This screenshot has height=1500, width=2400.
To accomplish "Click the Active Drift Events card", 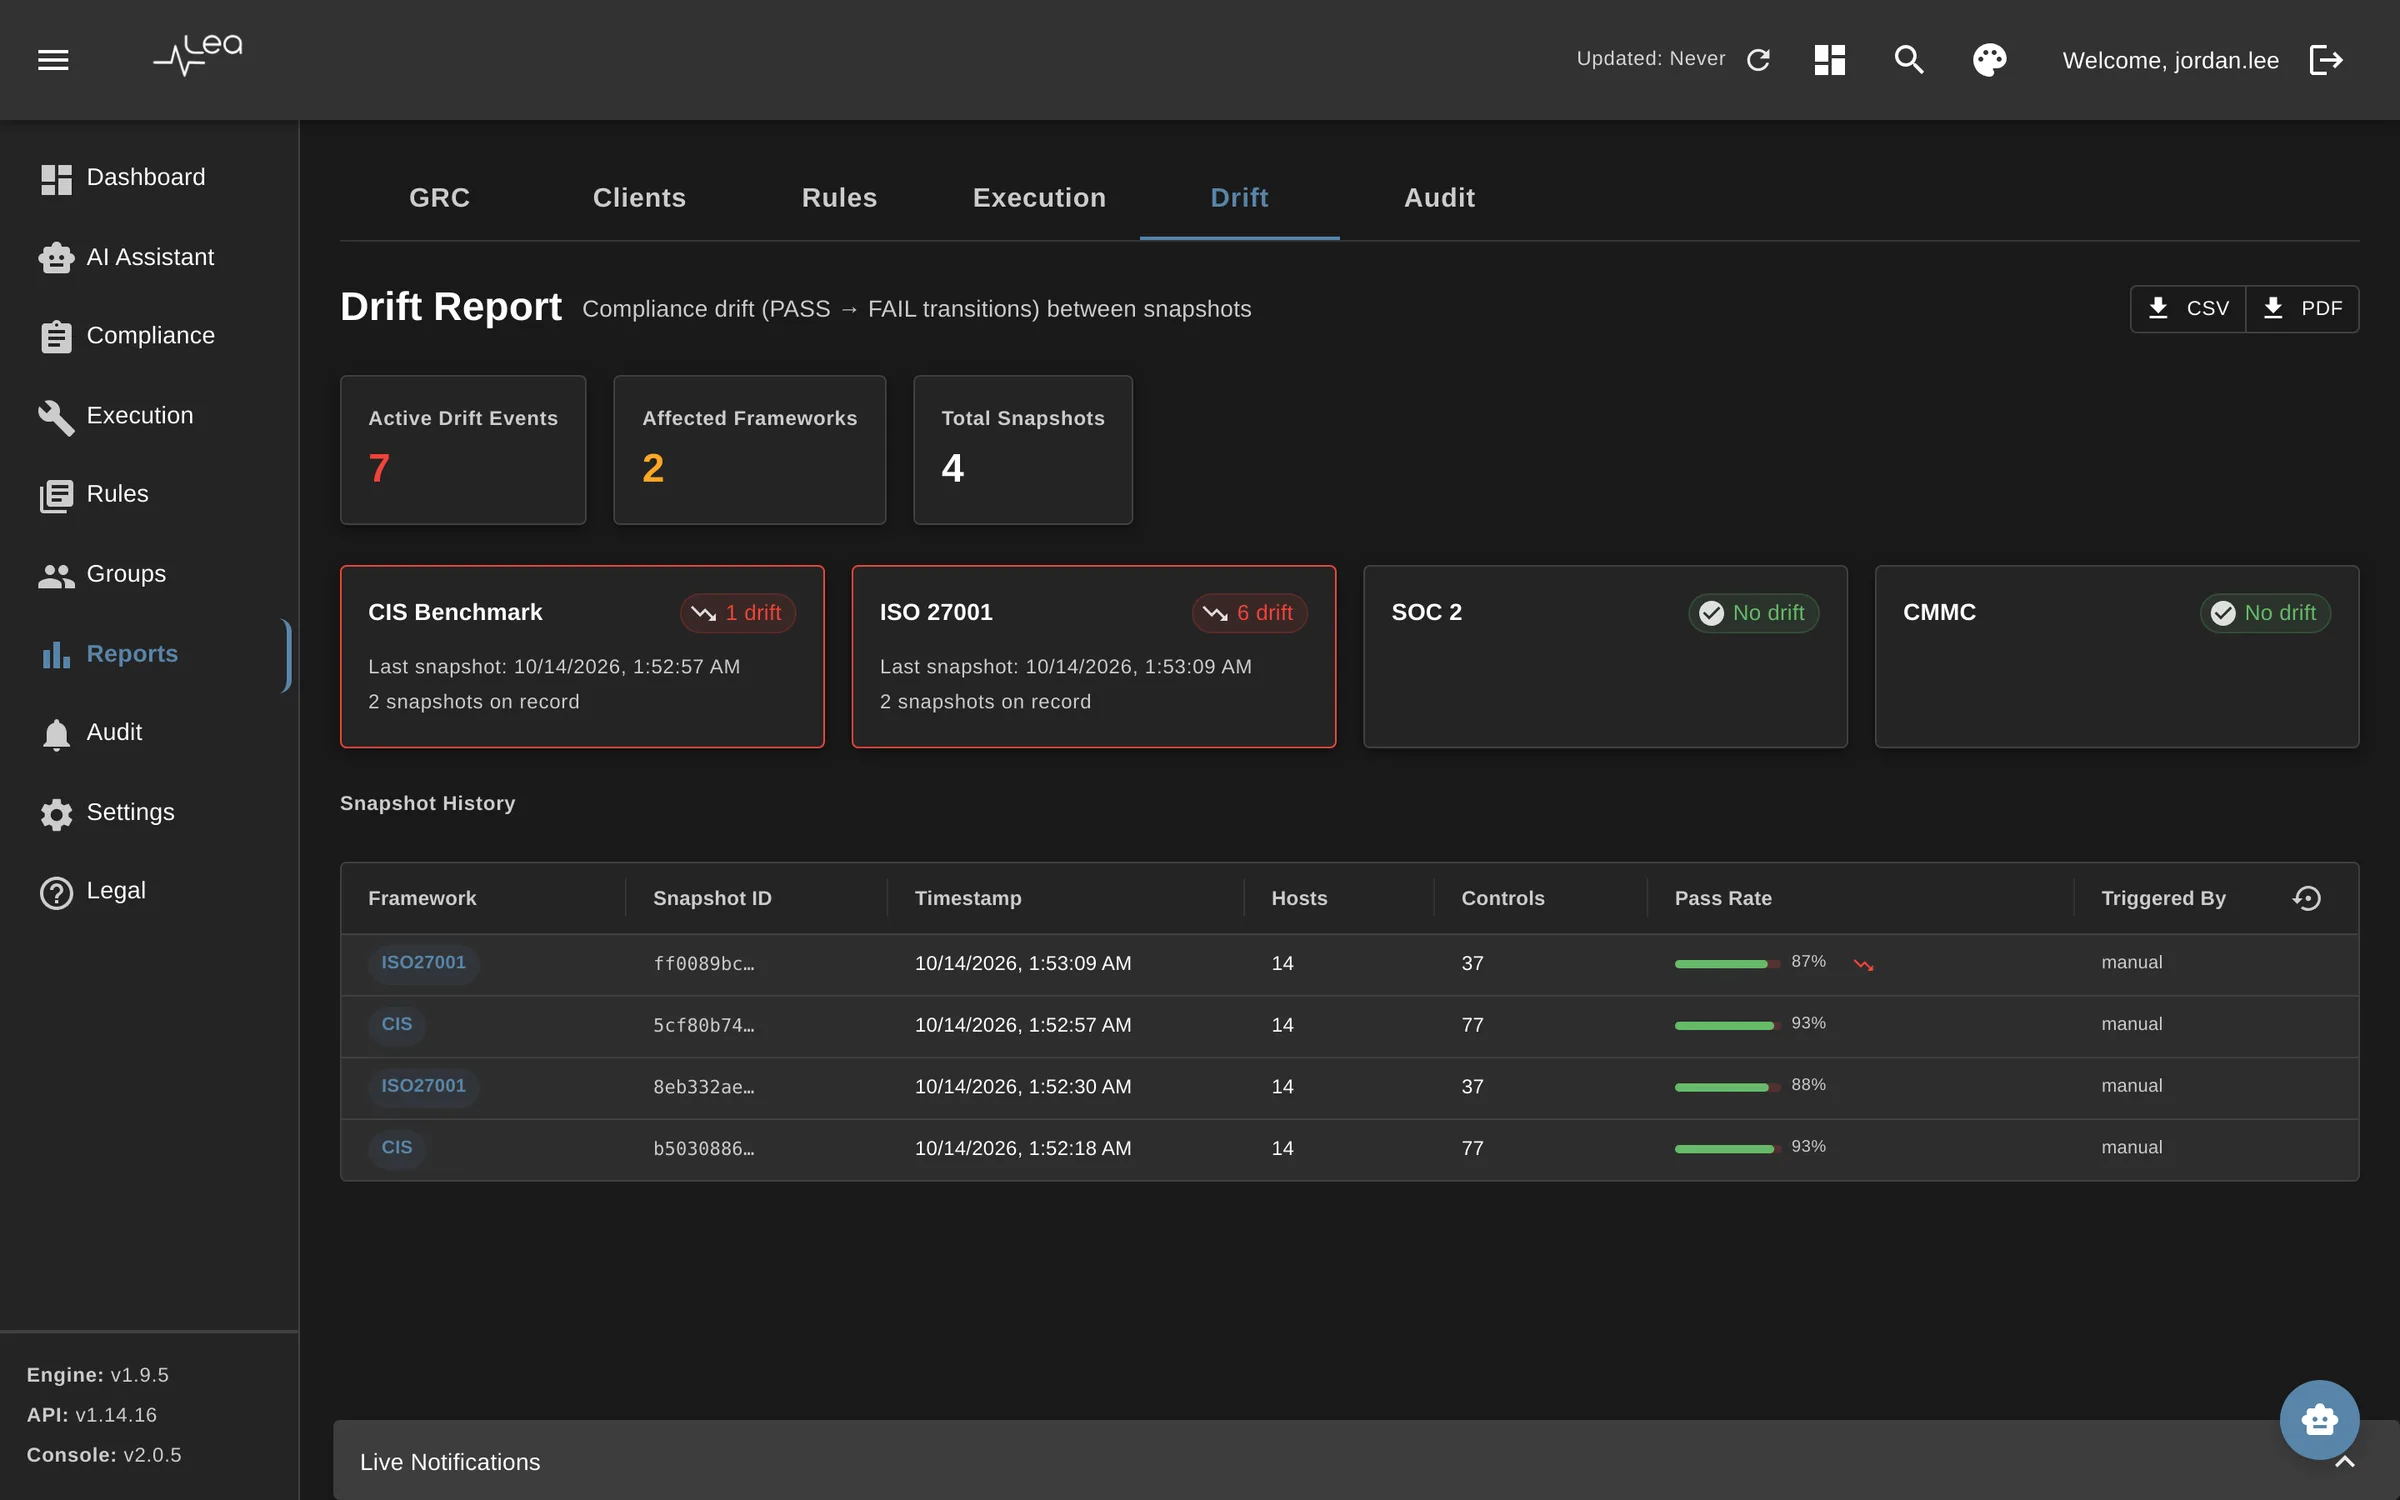I will [x=463, y=450].
